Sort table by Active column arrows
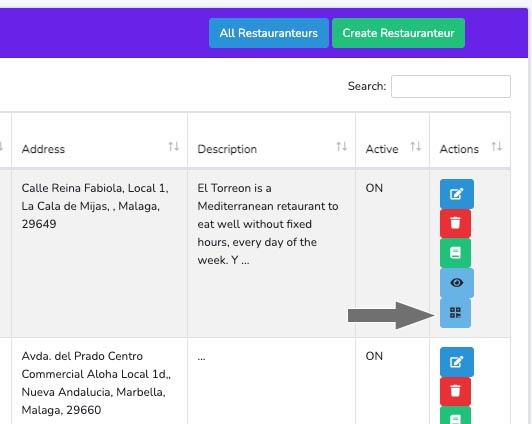 click(415, 147)
